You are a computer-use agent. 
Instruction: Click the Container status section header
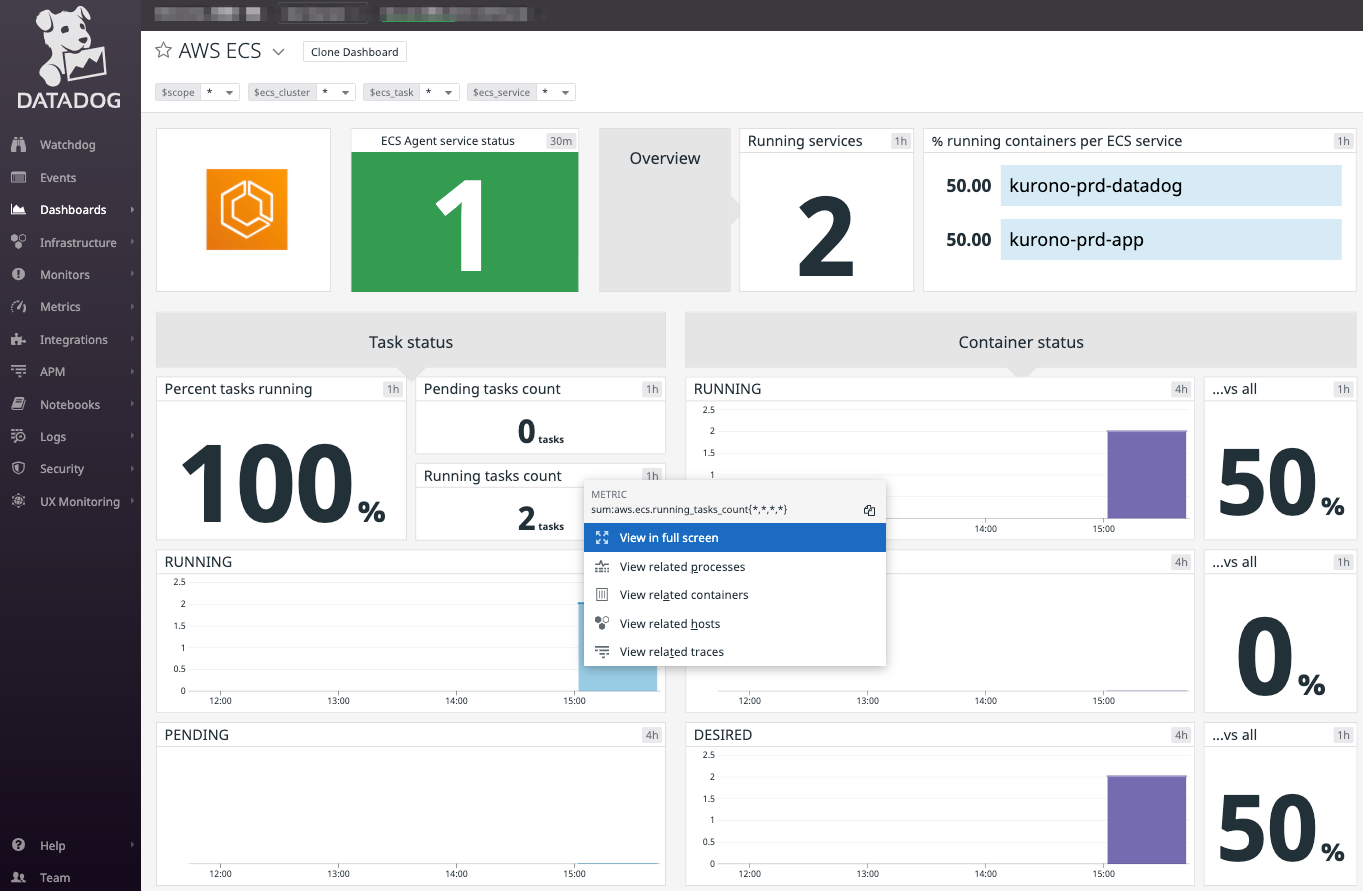pyautogui.click(x=1021, y=342)
